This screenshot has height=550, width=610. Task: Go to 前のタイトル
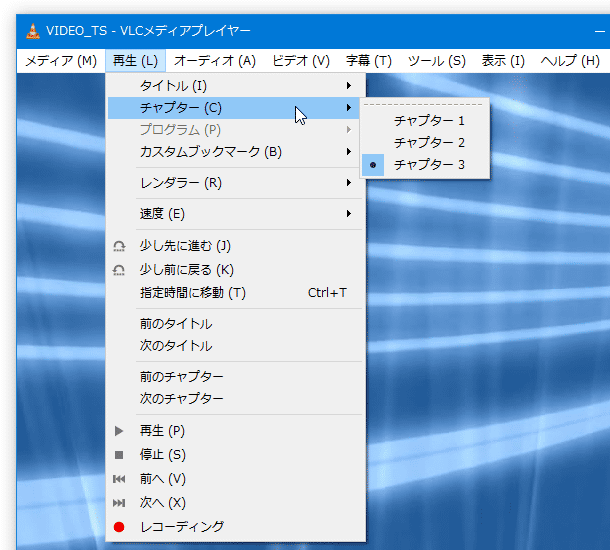[235, 324]
